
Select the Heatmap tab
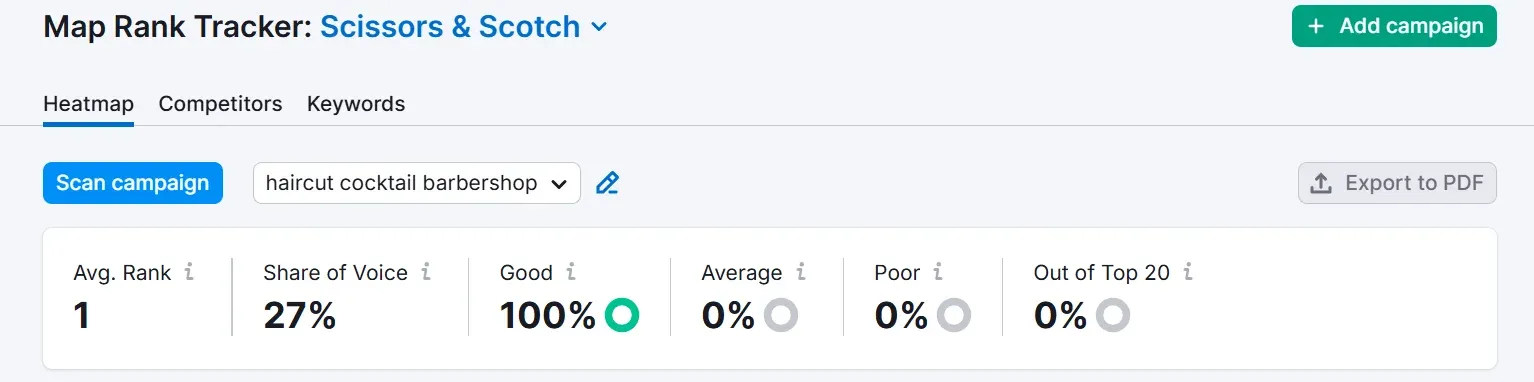[88, 104]
